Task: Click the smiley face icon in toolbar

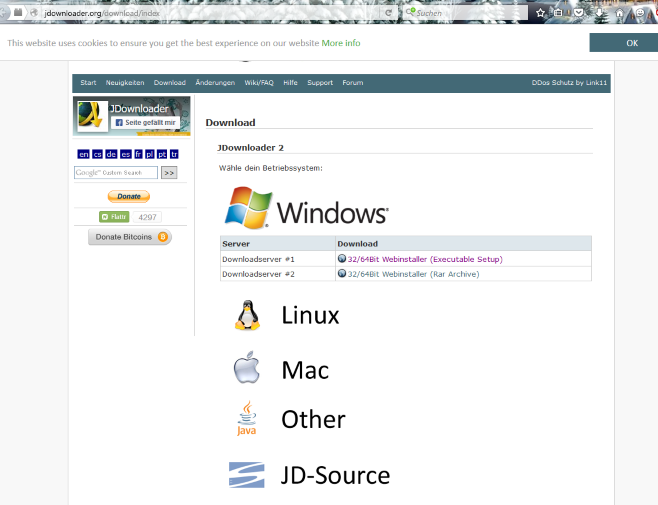Action: tap(640, 13)
